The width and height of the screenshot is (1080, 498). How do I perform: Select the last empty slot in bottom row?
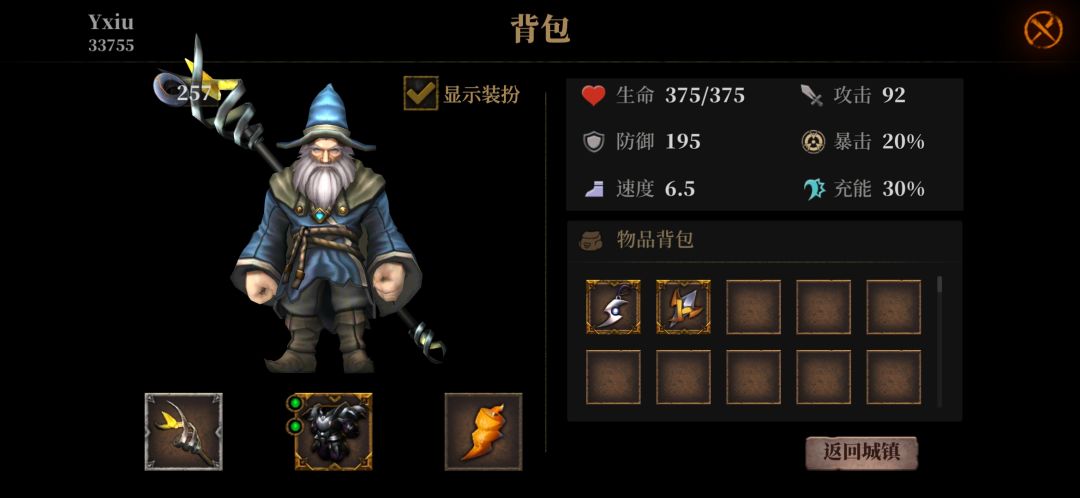(x=893, y=377)
